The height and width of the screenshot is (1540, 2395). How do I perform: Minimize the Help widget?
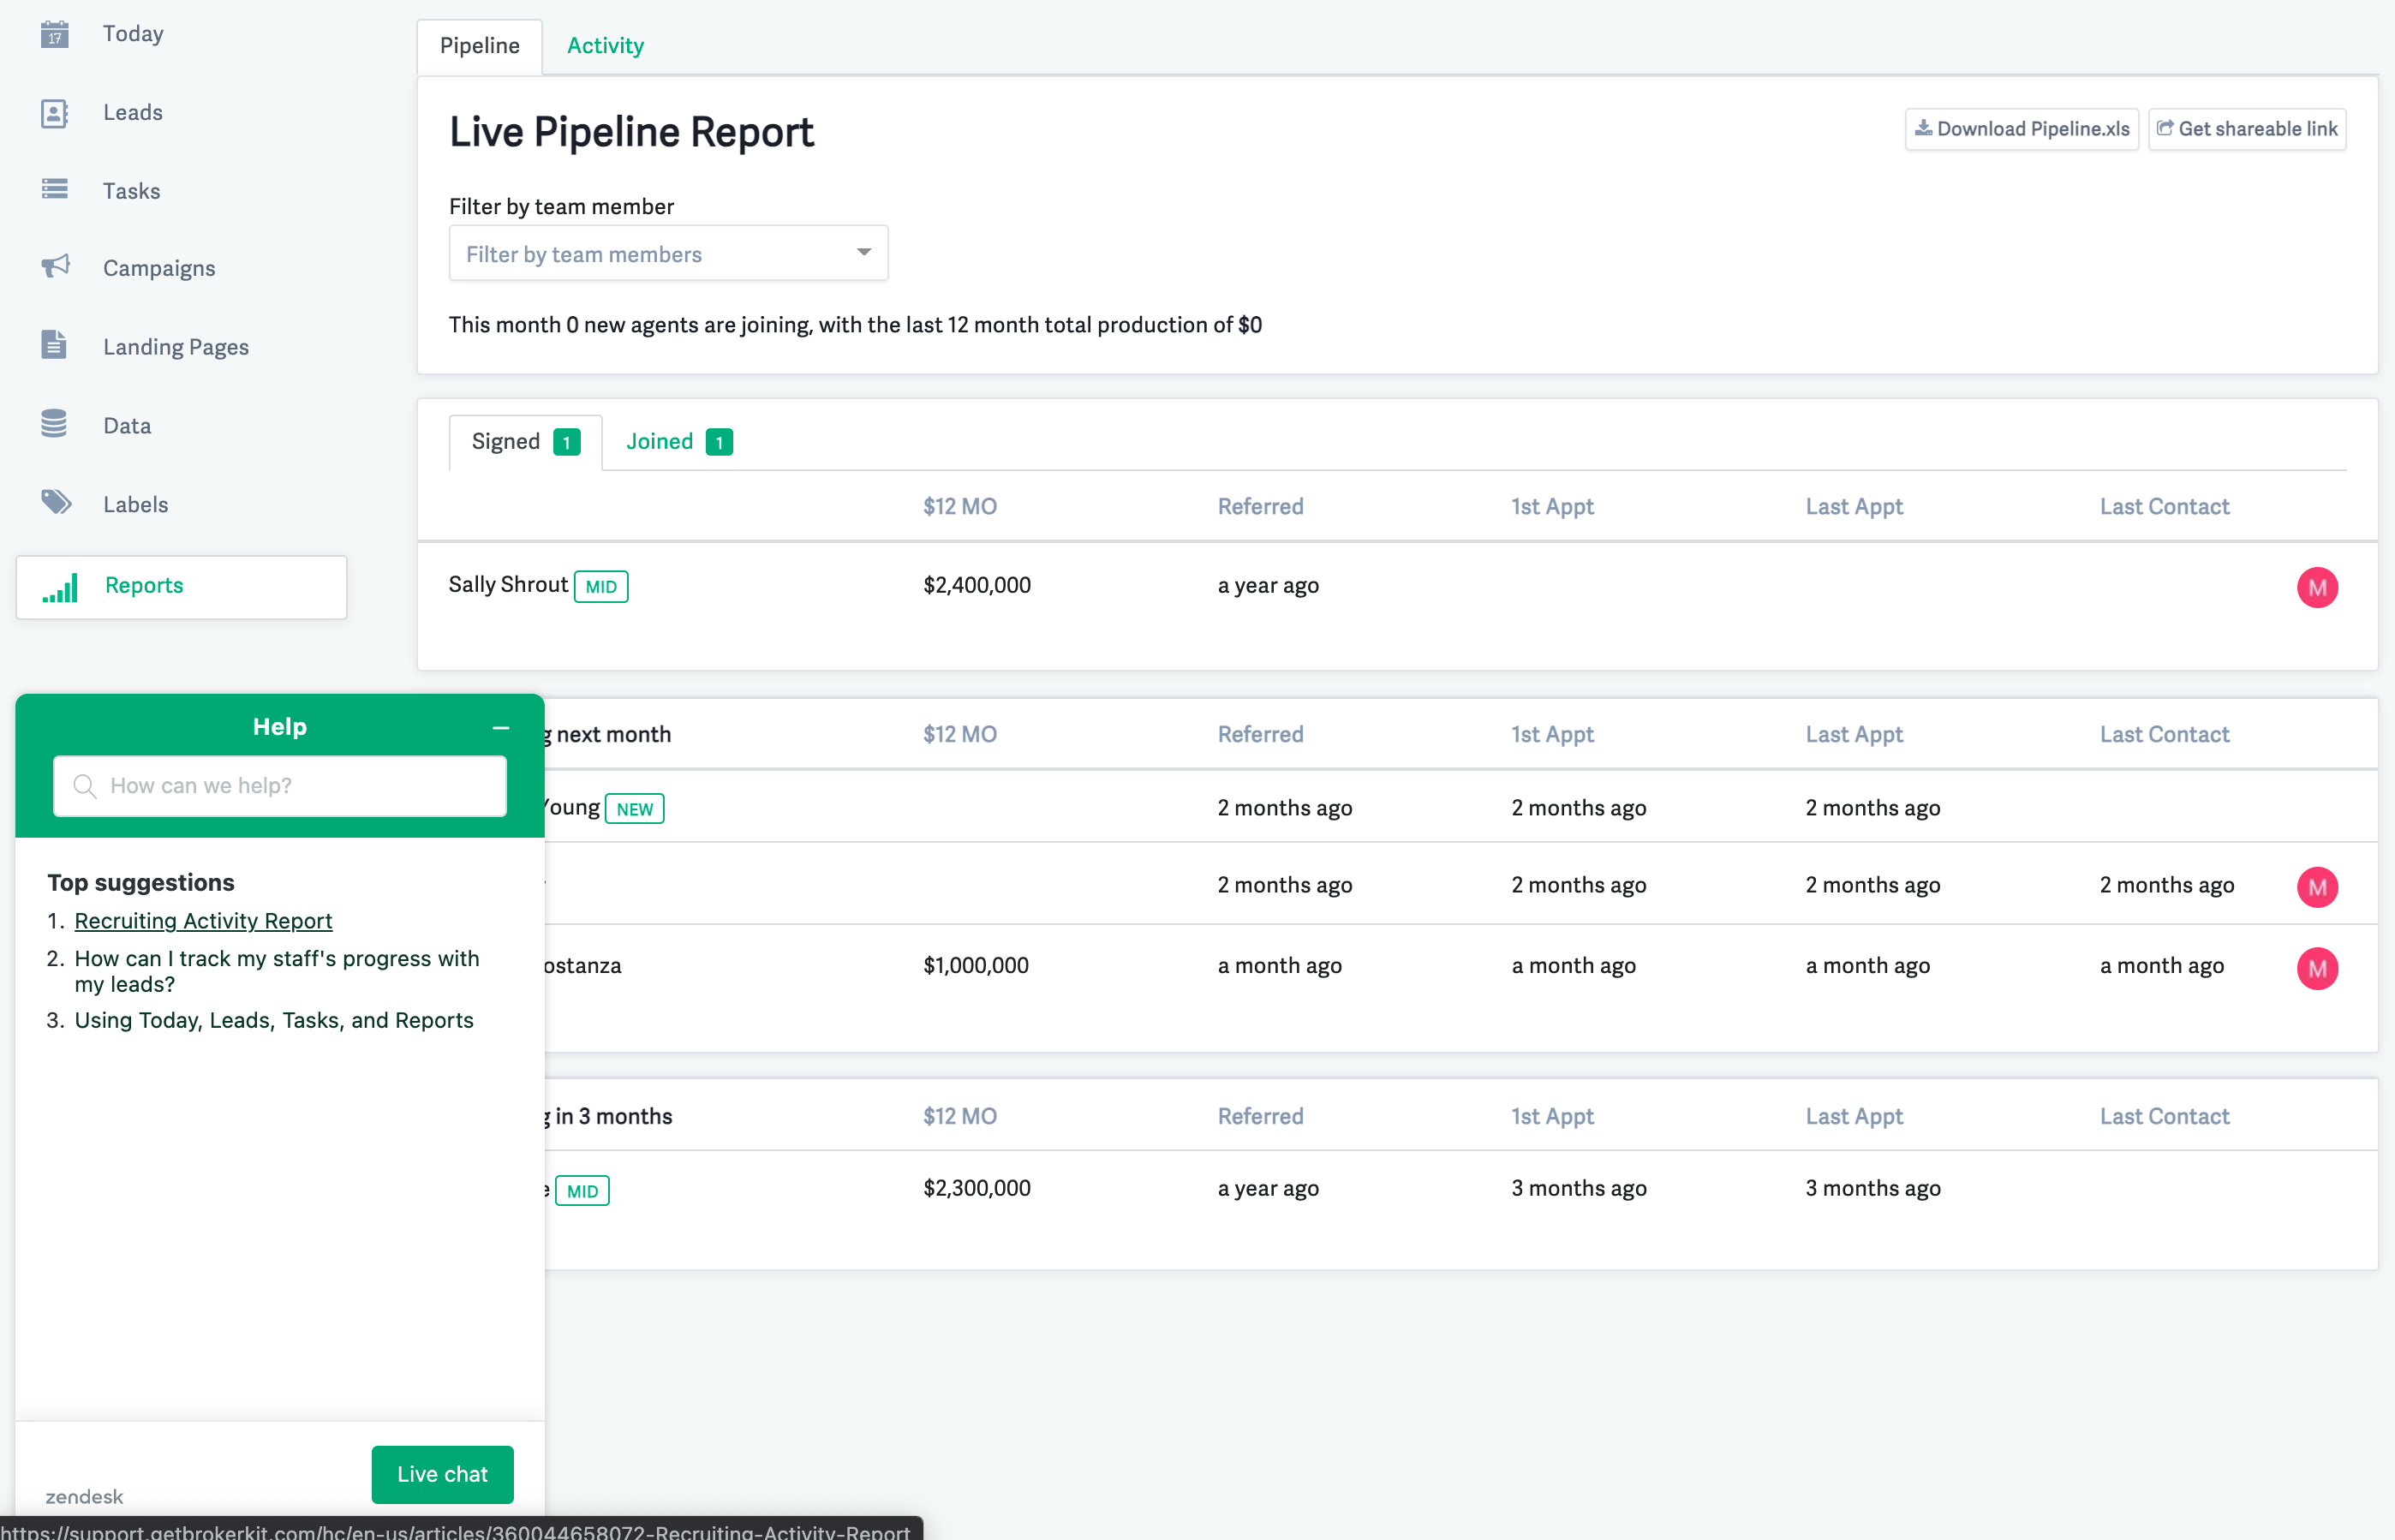coord(501,727)
